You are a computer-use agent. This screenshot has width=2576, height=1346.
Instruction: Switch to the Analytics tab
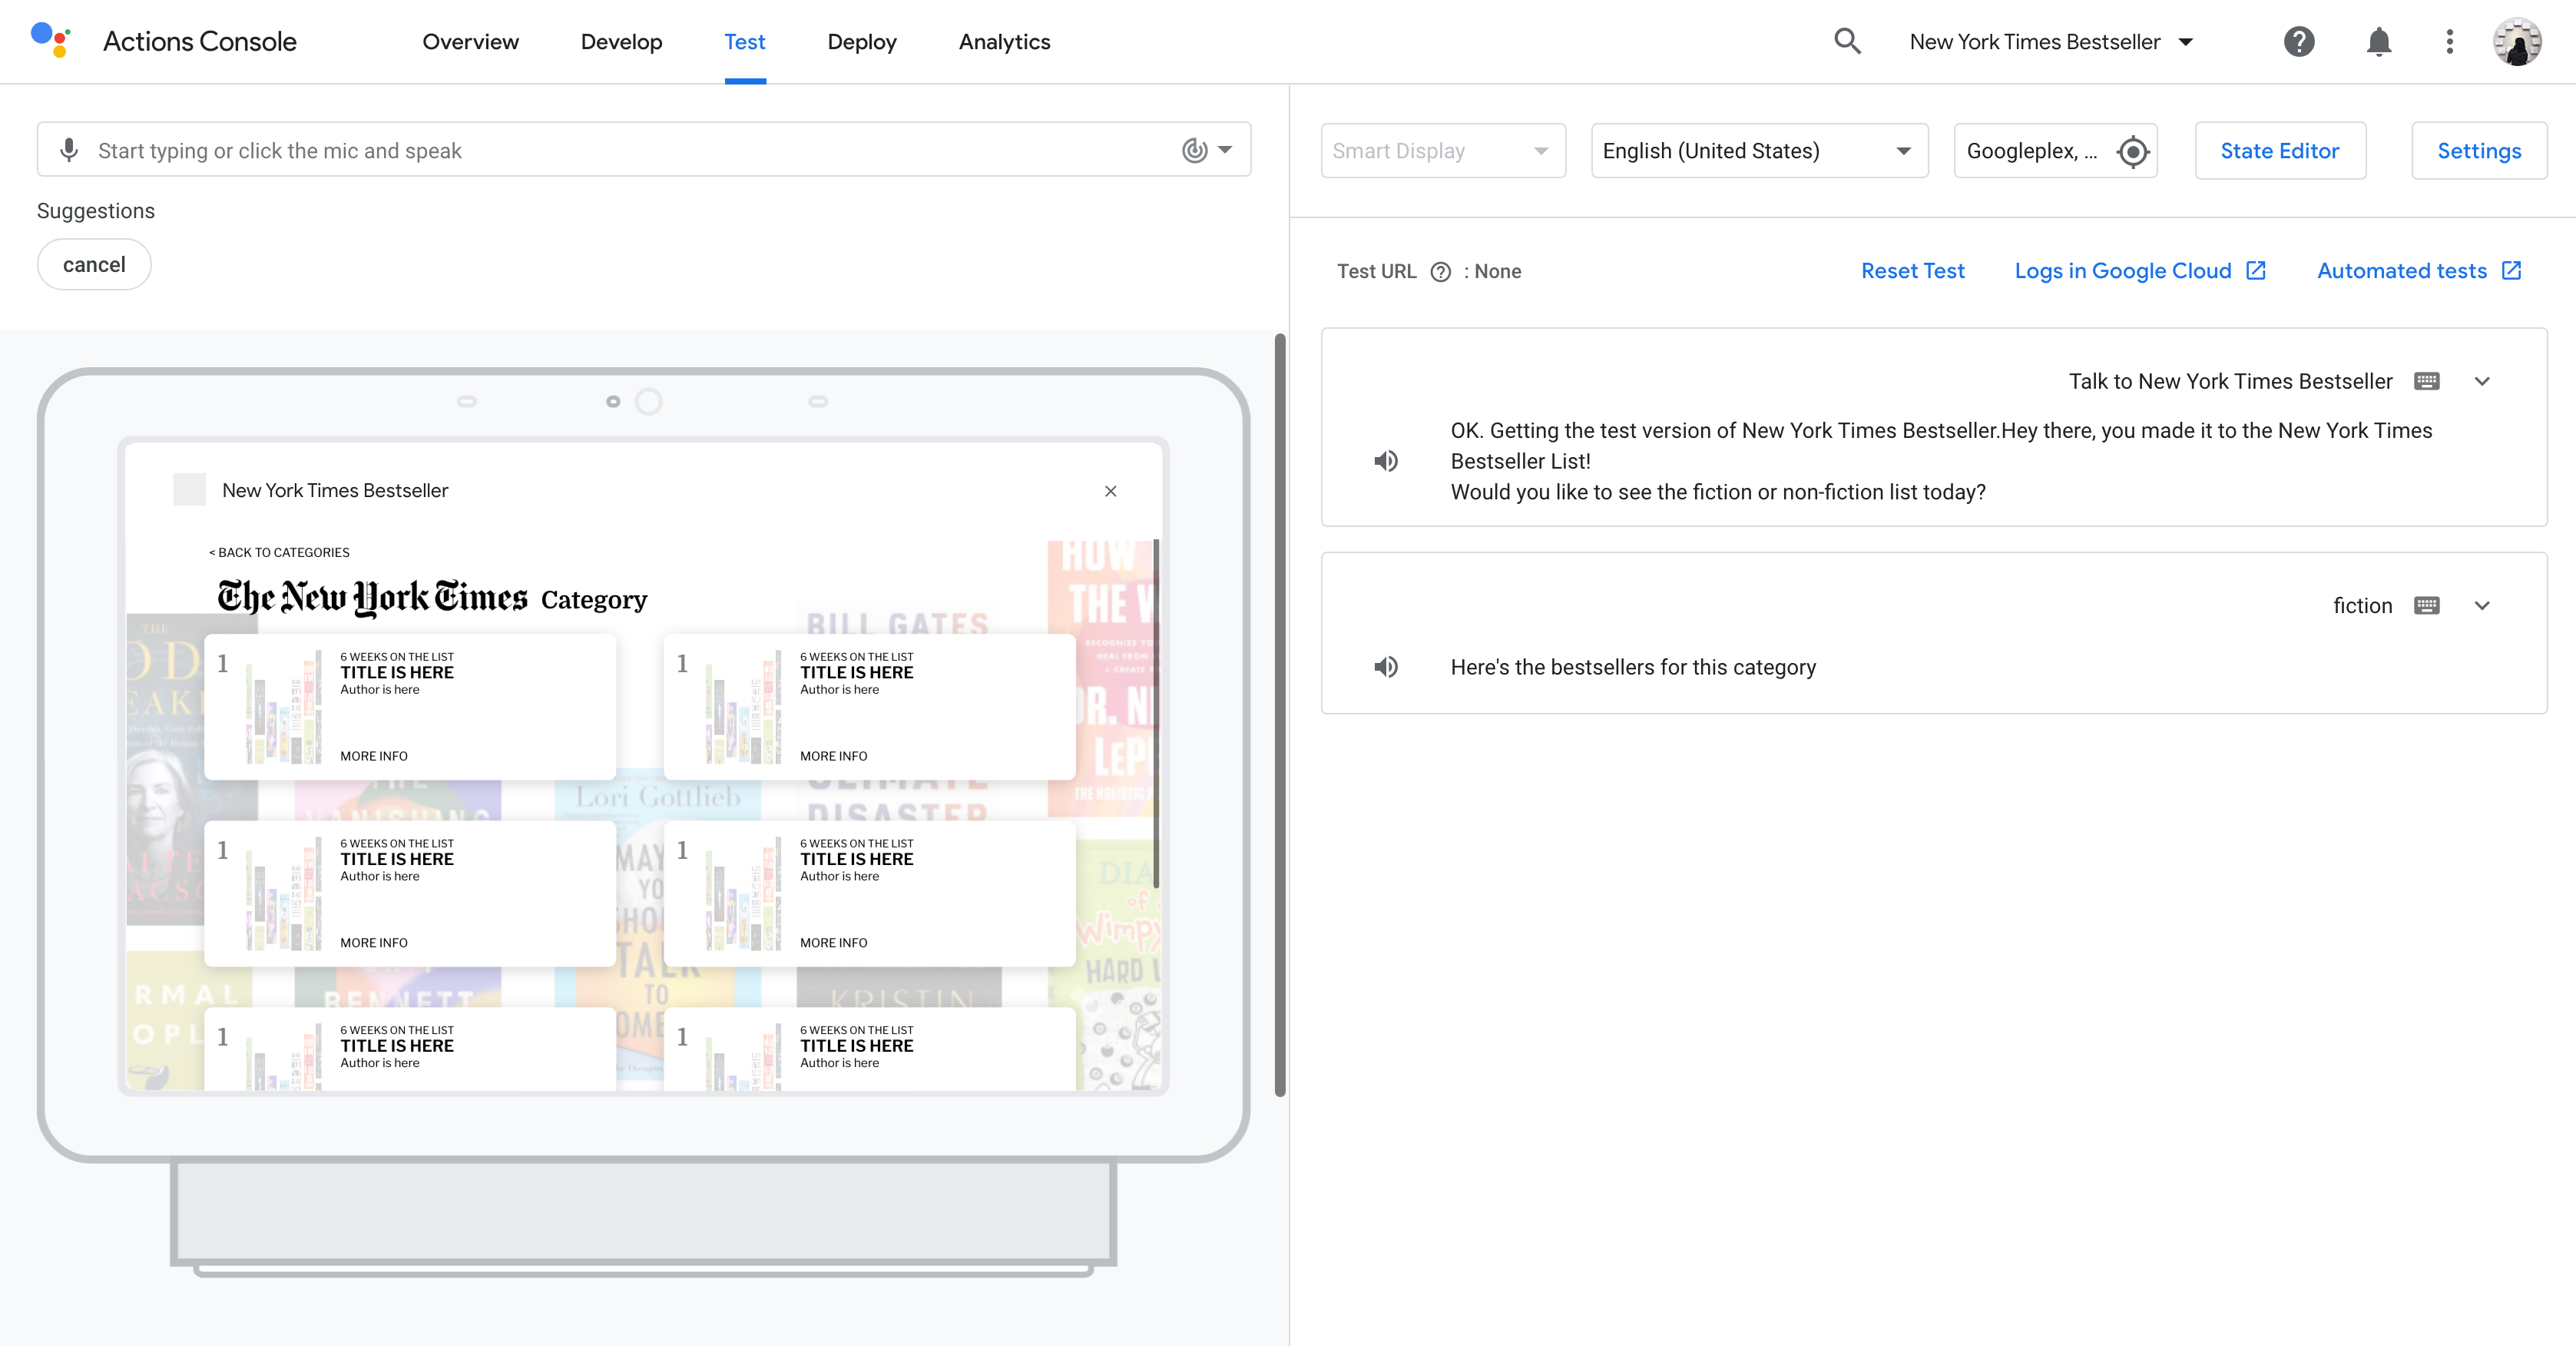pyautogui.click(x=1004, y=42)
